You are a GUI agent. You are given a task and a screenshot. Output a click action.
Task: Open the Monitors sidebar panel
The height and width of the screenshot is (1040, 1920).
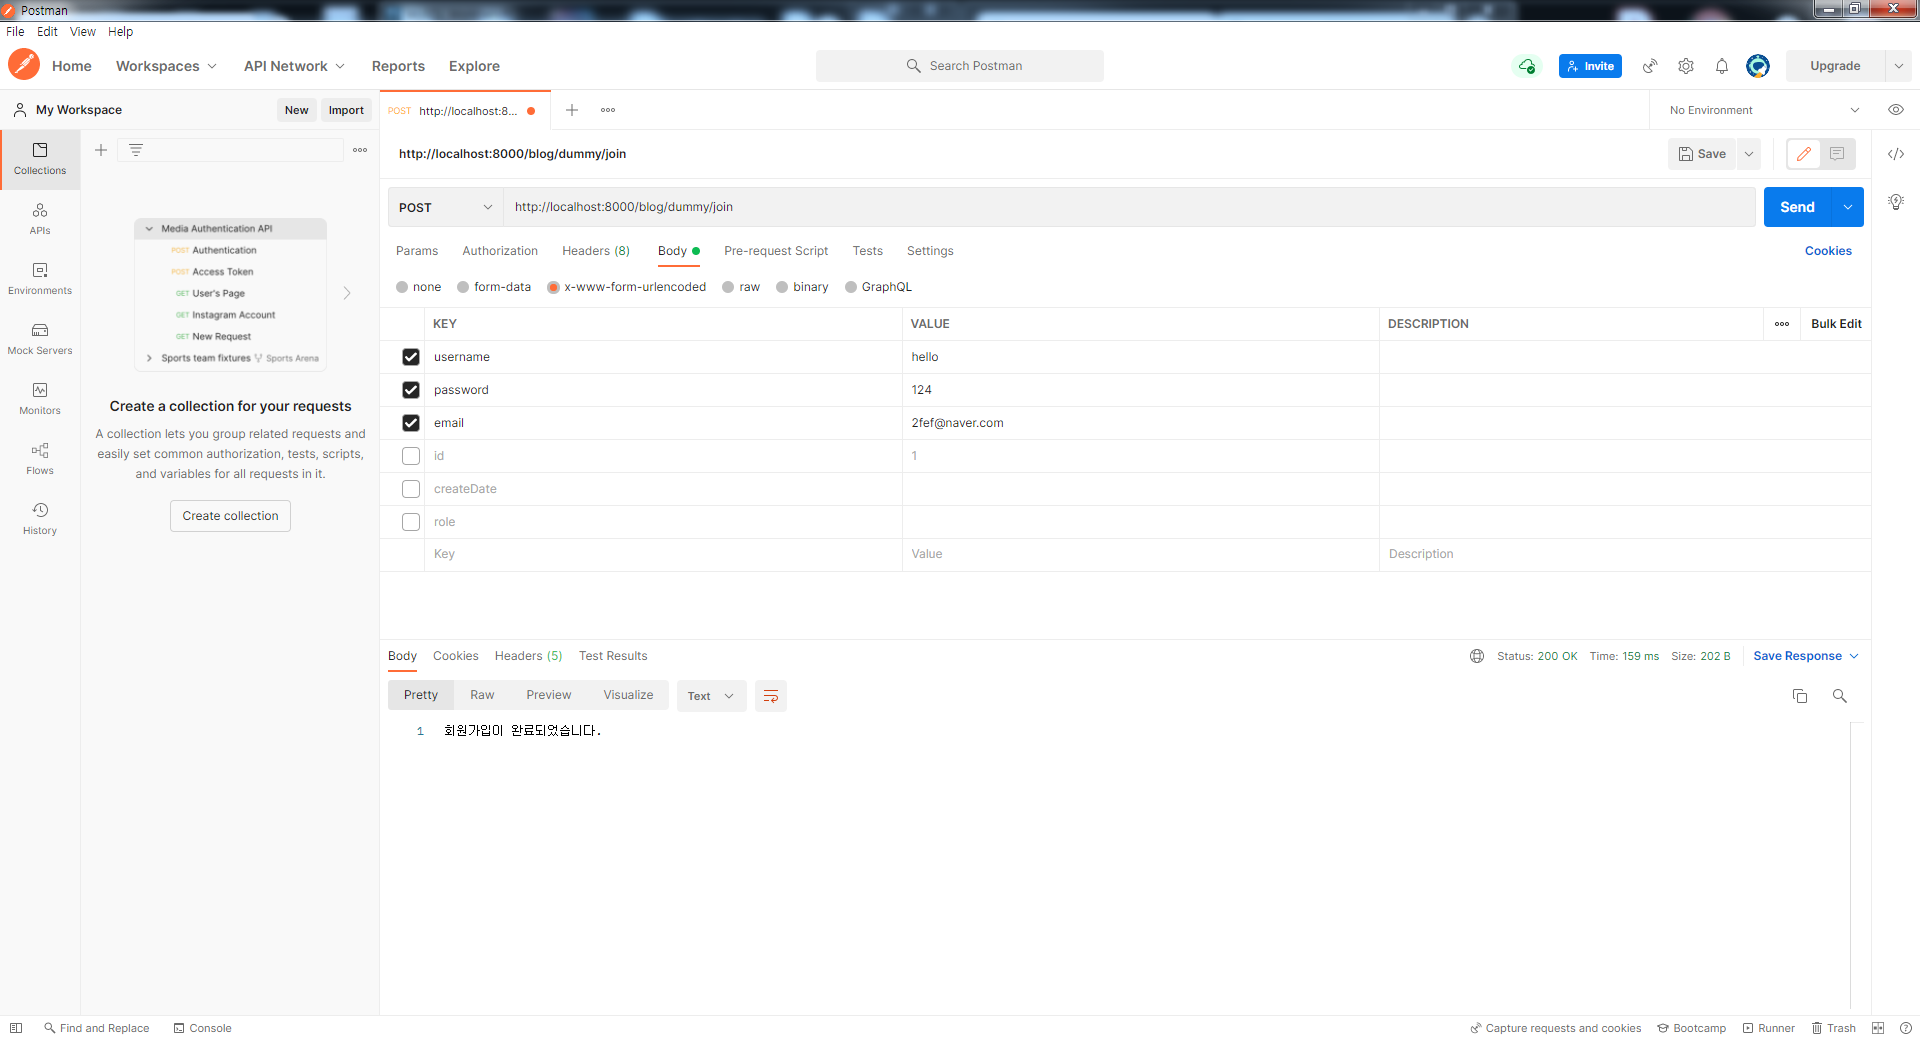coord(40,399)
